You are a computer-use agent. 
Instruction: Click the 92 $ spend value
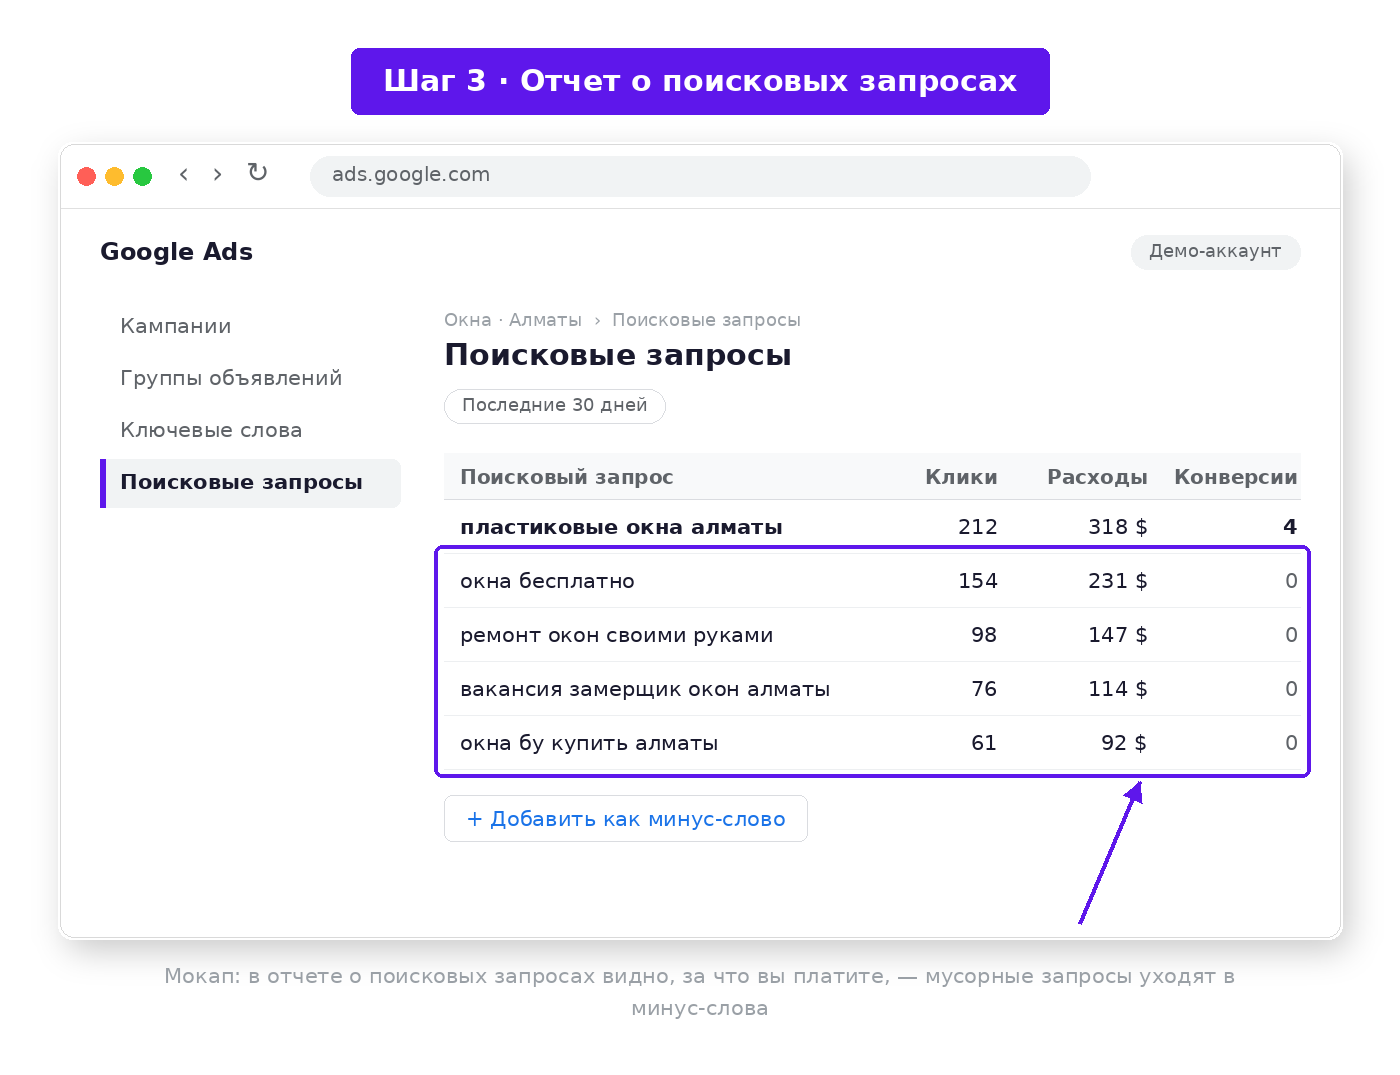tap(1124, 743)
